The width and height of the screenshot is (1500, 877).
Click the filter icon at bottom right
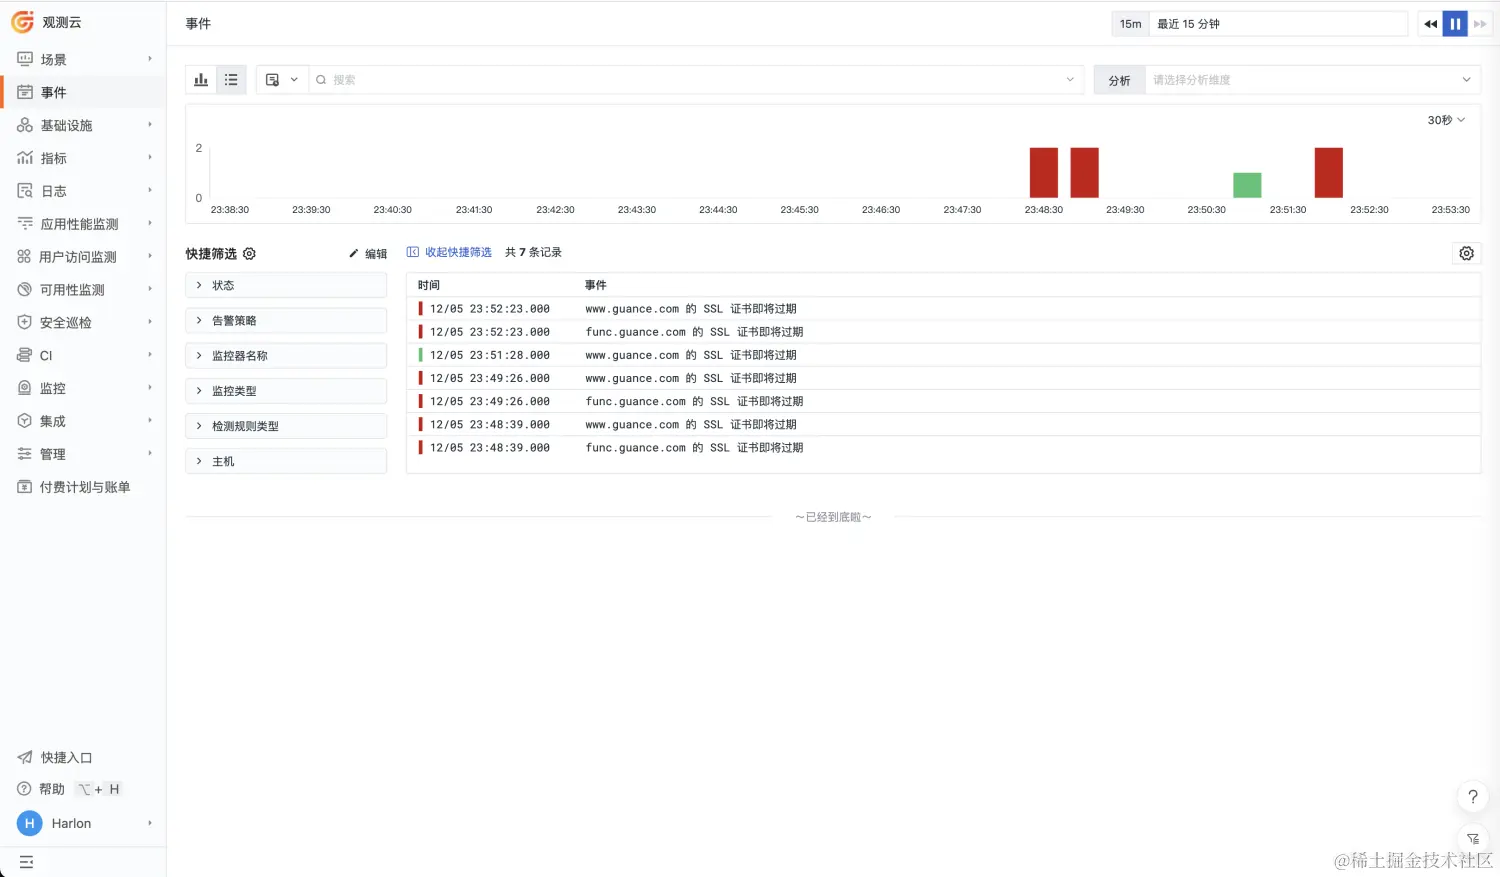1472,839
